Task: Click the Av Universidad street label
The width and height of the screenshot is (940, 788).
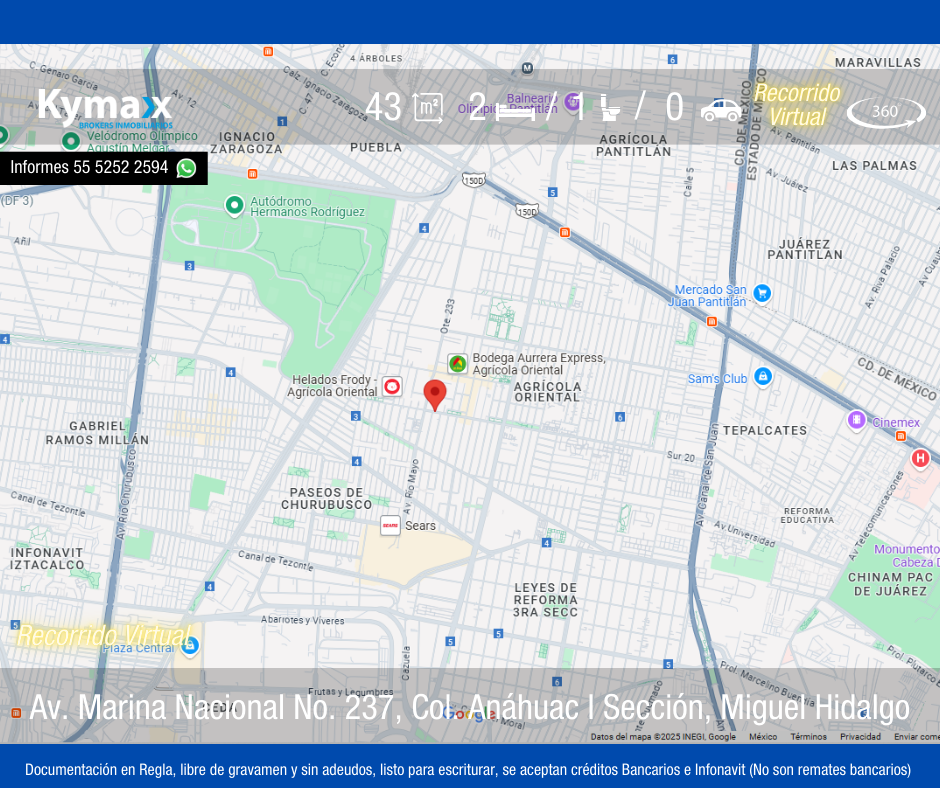Action: [x=744, y=534]
